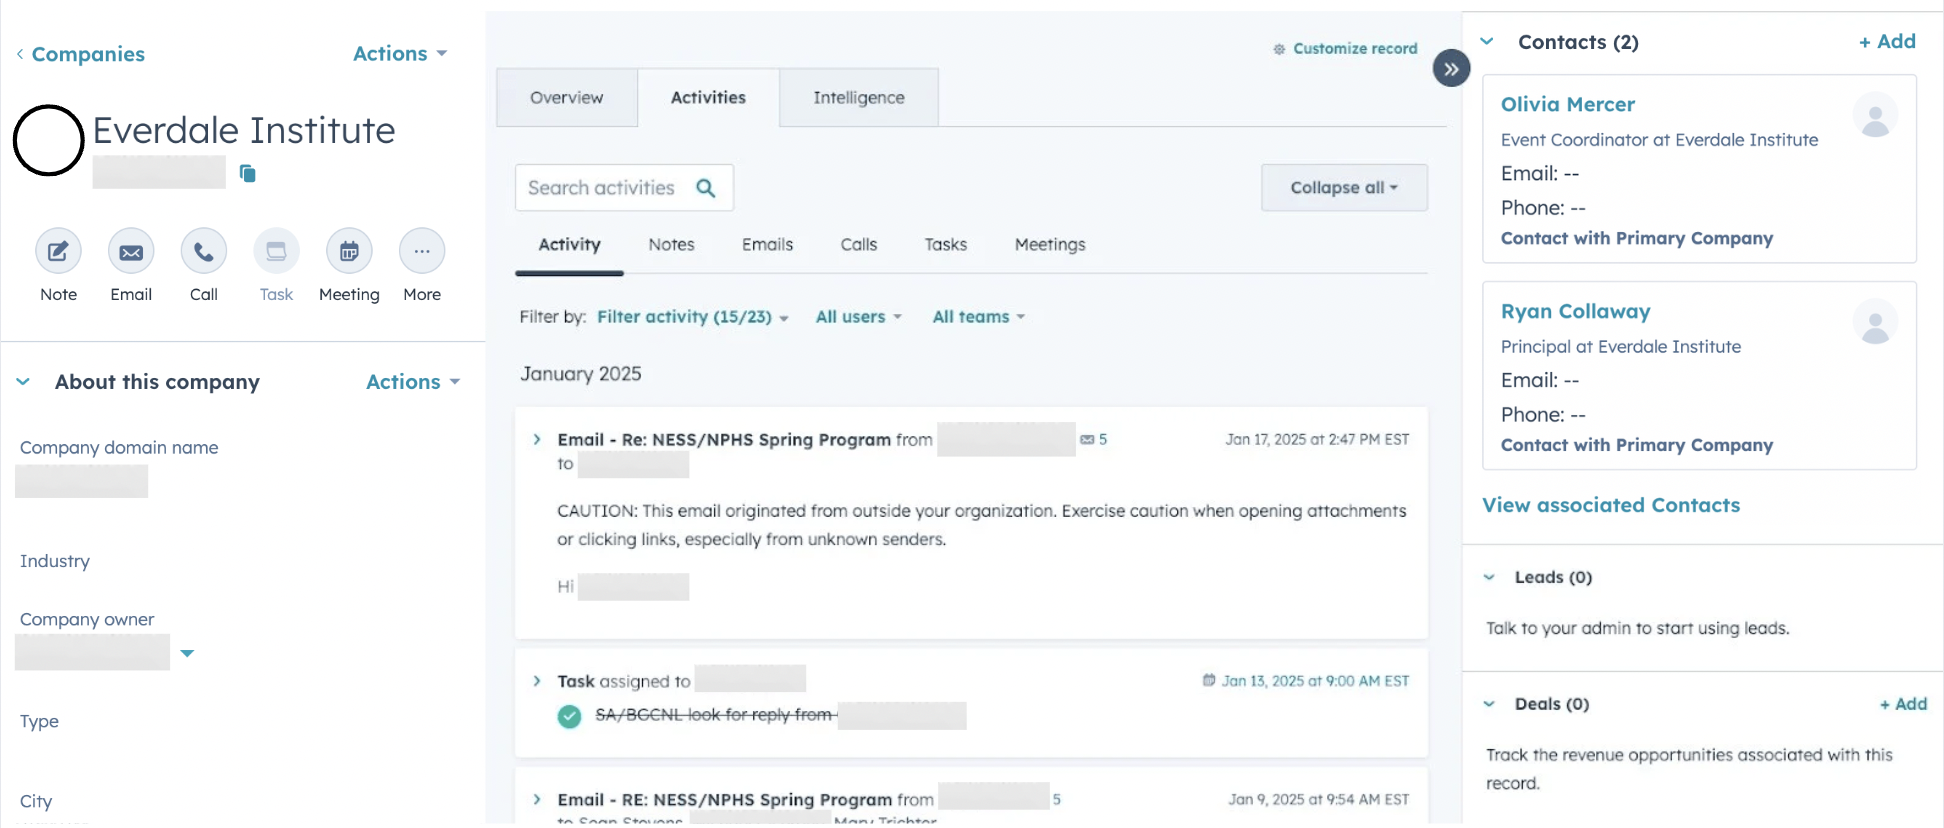Click the Email envelope icon
The width and height of the screenshot is (1944, 828).
click(131, 251)
